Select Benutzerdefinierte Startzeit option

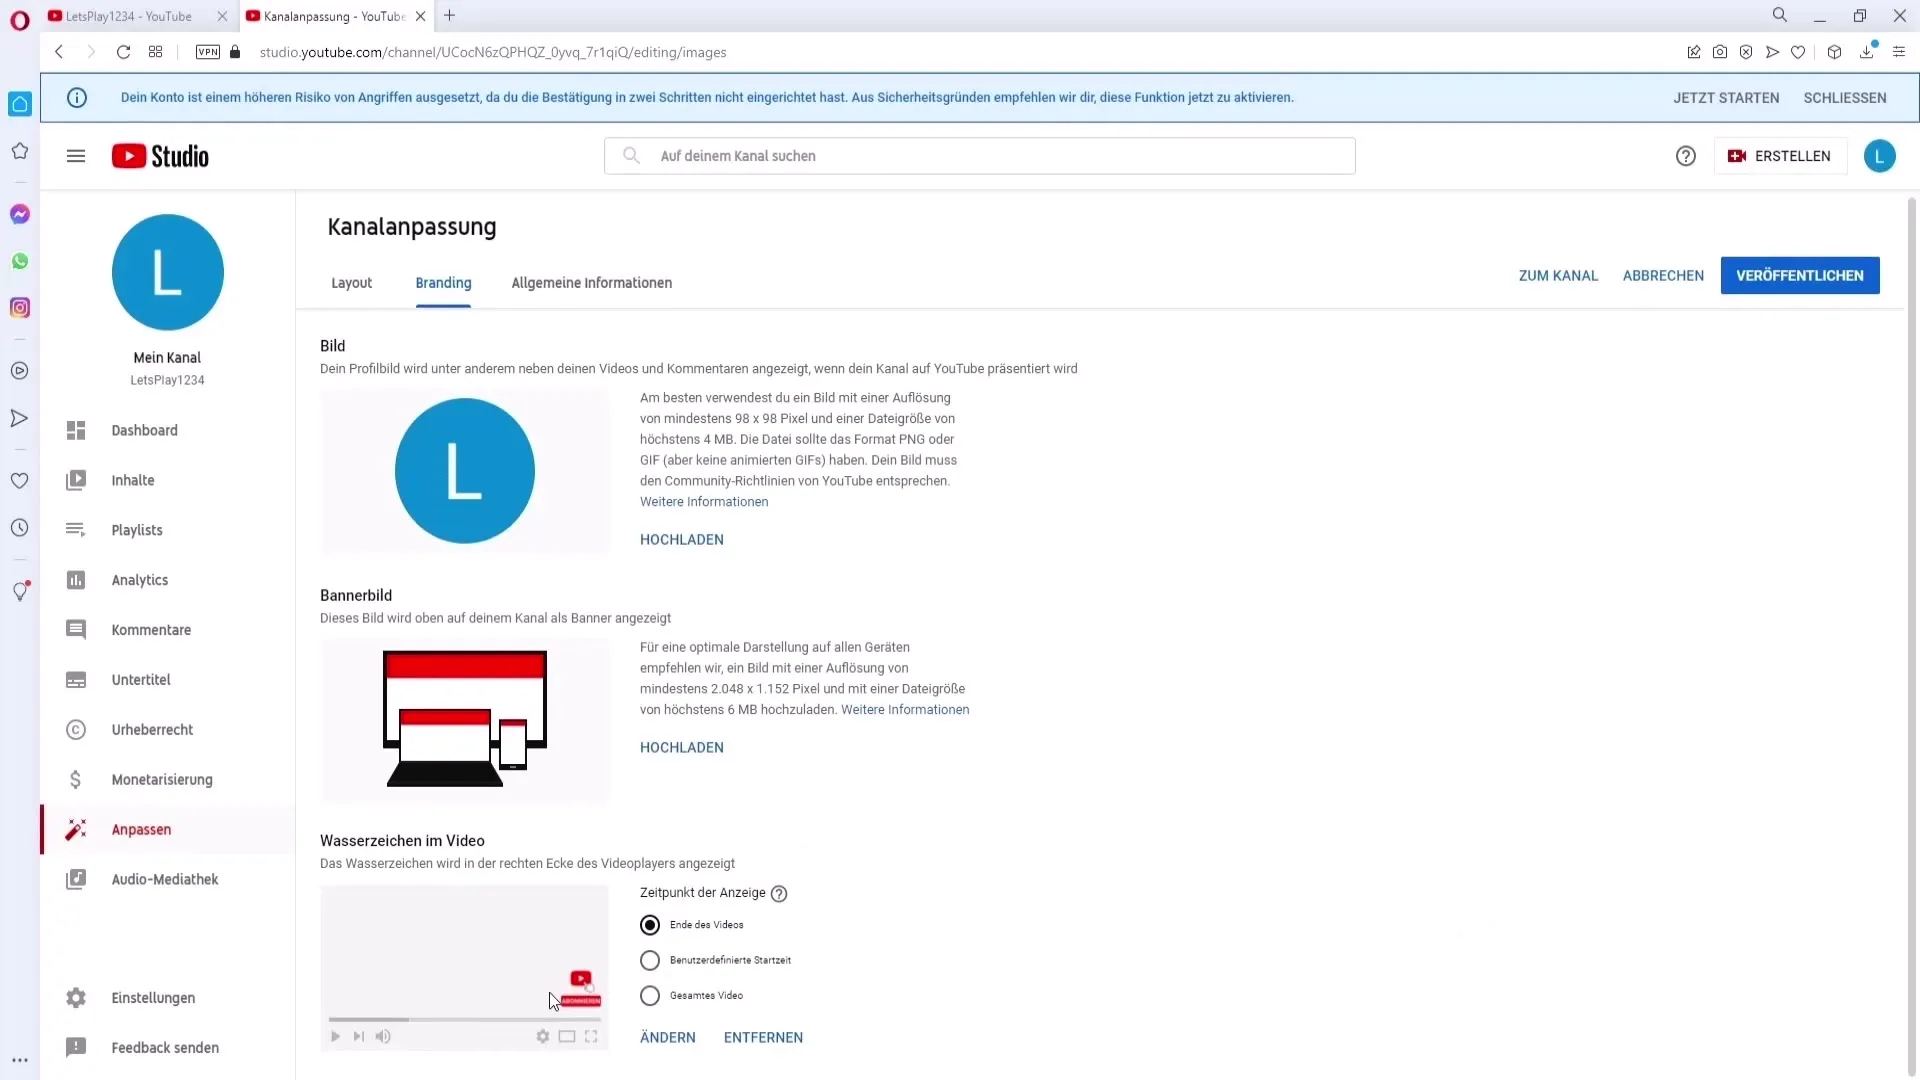(x=650, y=959)
